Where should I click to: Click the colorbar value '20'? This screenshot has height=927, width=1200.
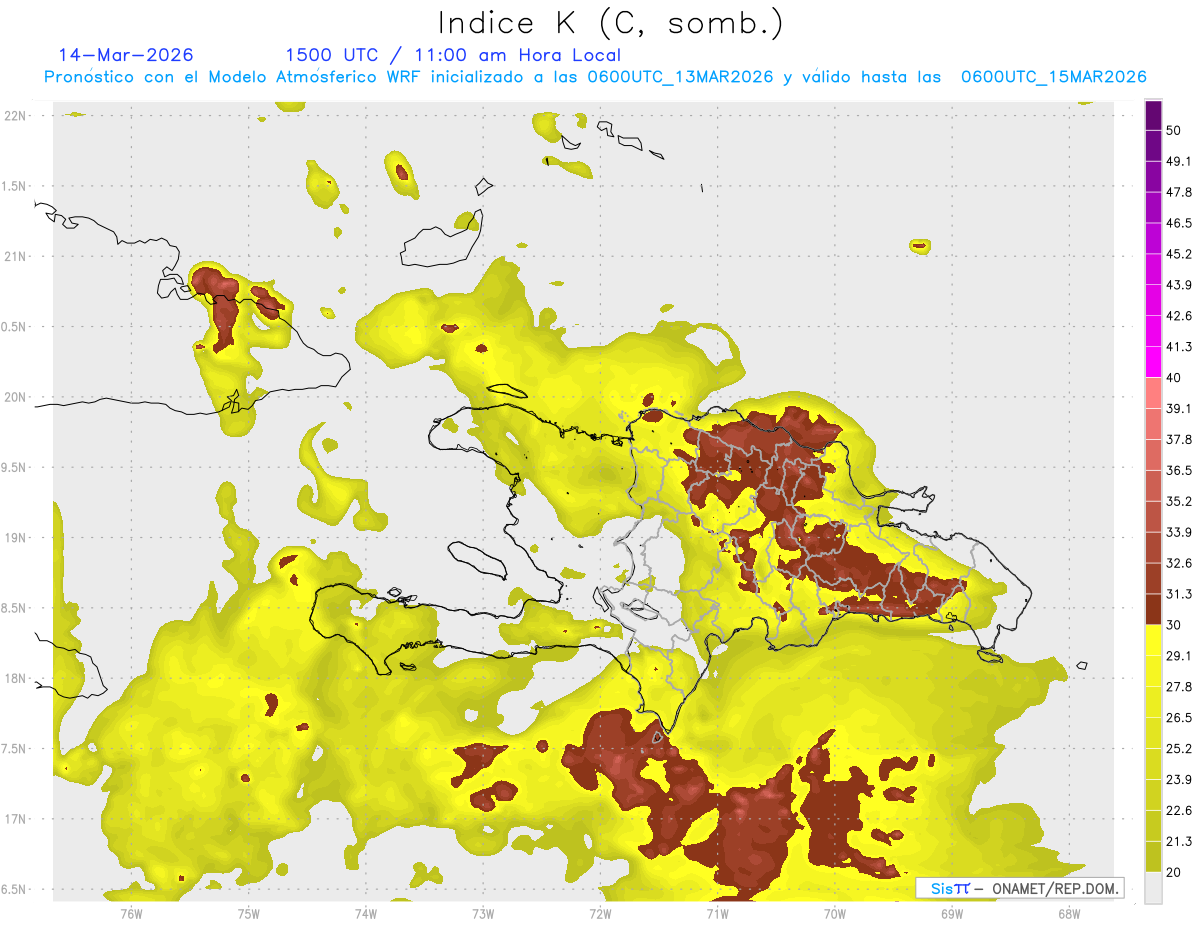pos(1174,871)
